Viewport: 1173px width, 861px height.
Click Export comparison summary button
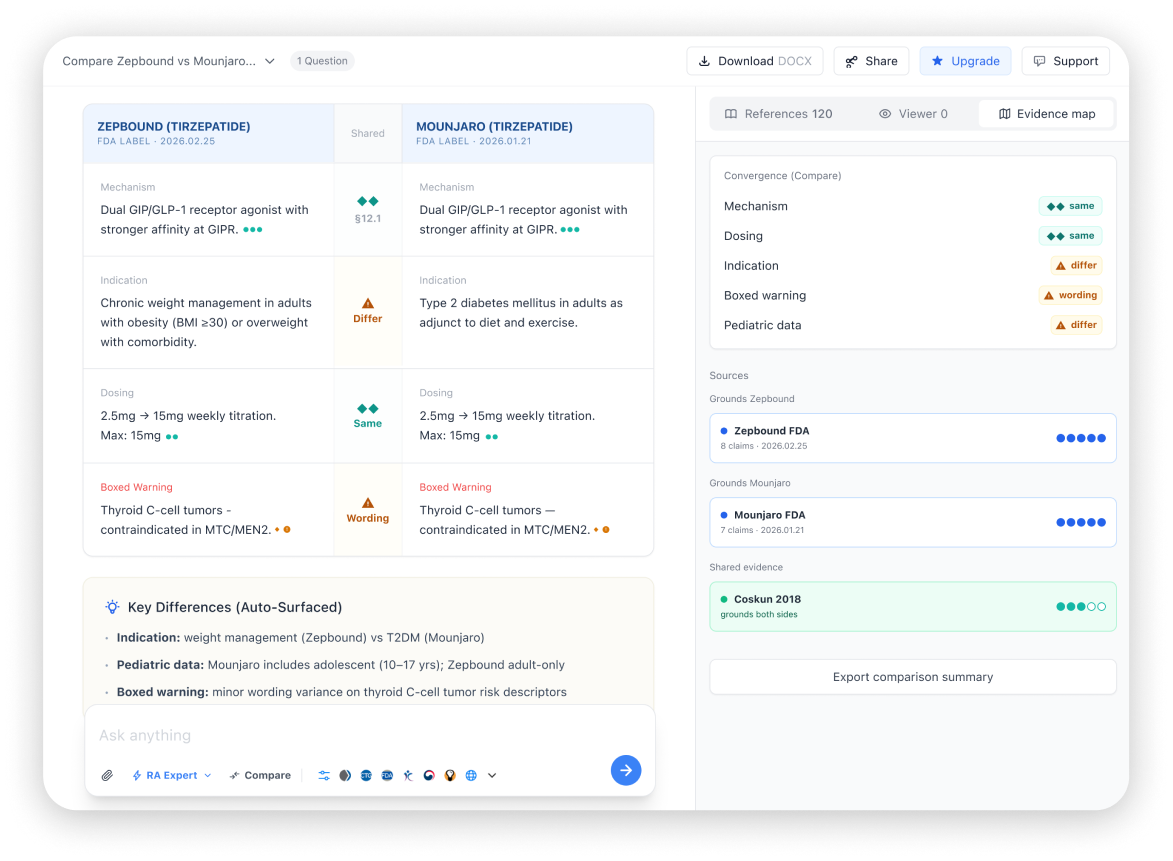point(913,677)
